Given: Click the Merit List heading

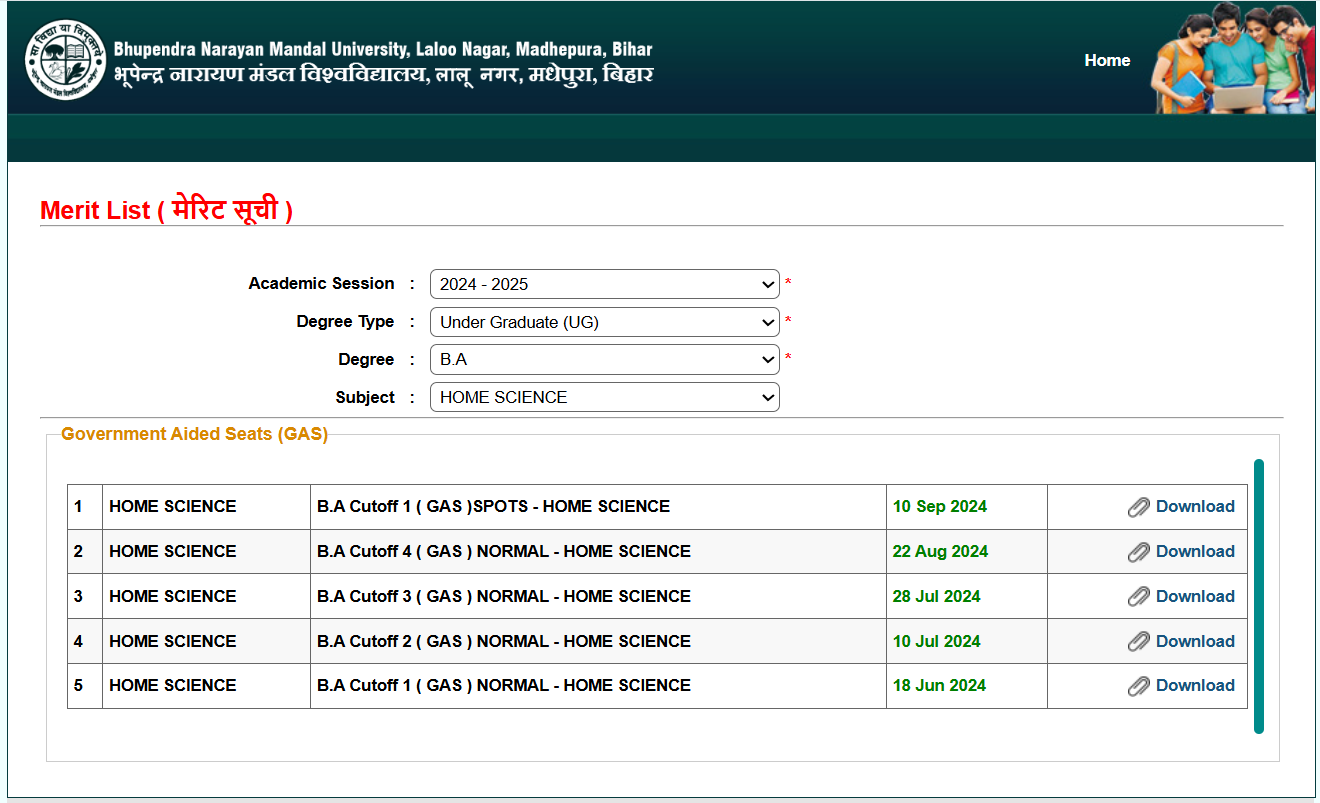Looking at the screenshot, I should point(166,210).
